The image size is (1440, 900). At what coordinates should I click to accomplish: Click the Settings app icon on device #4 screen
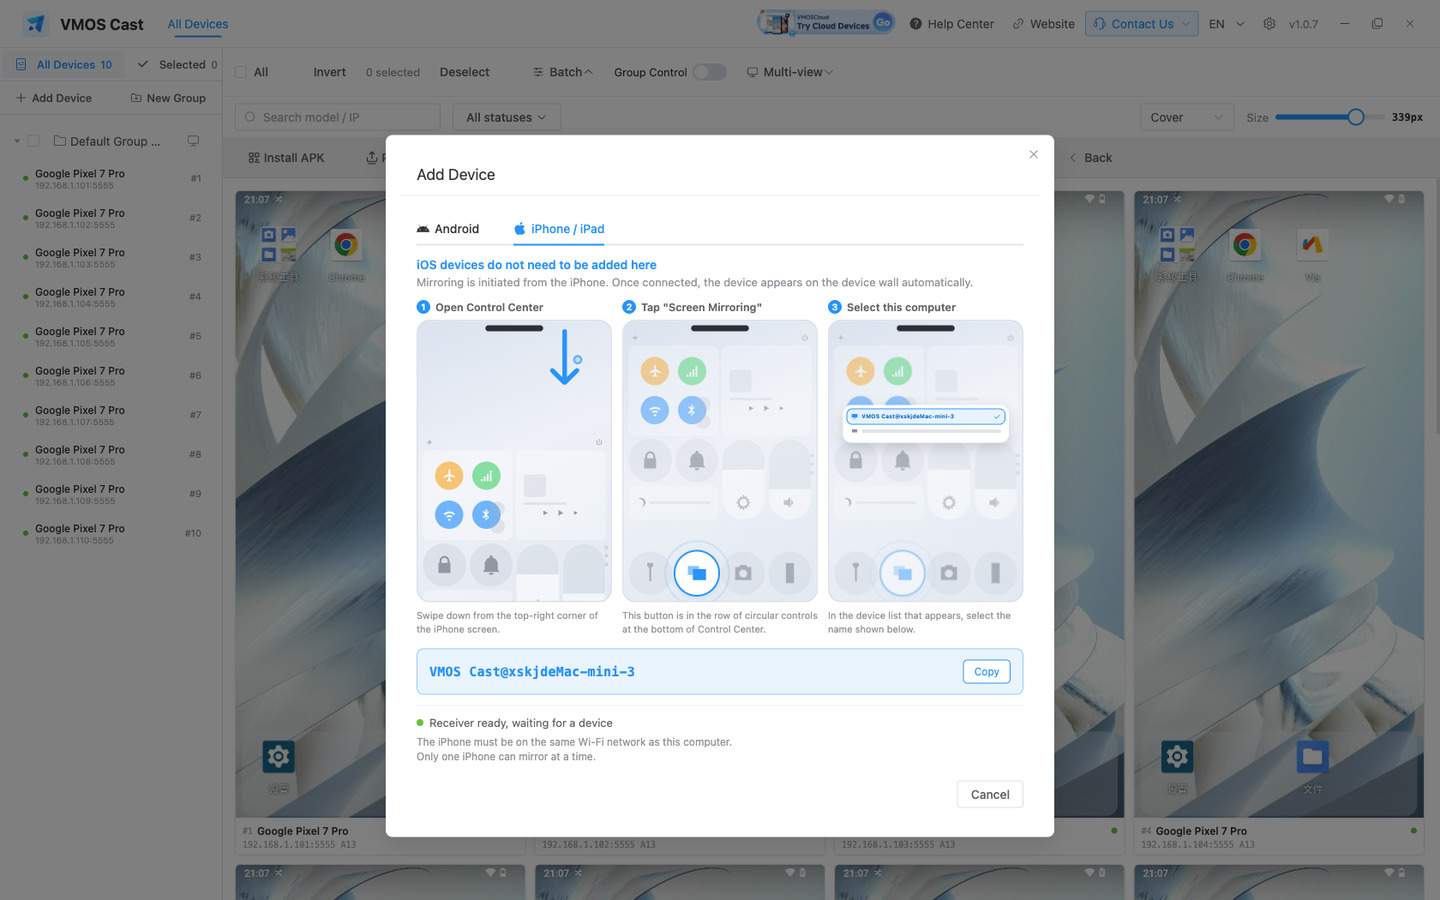coord(1177,757)
